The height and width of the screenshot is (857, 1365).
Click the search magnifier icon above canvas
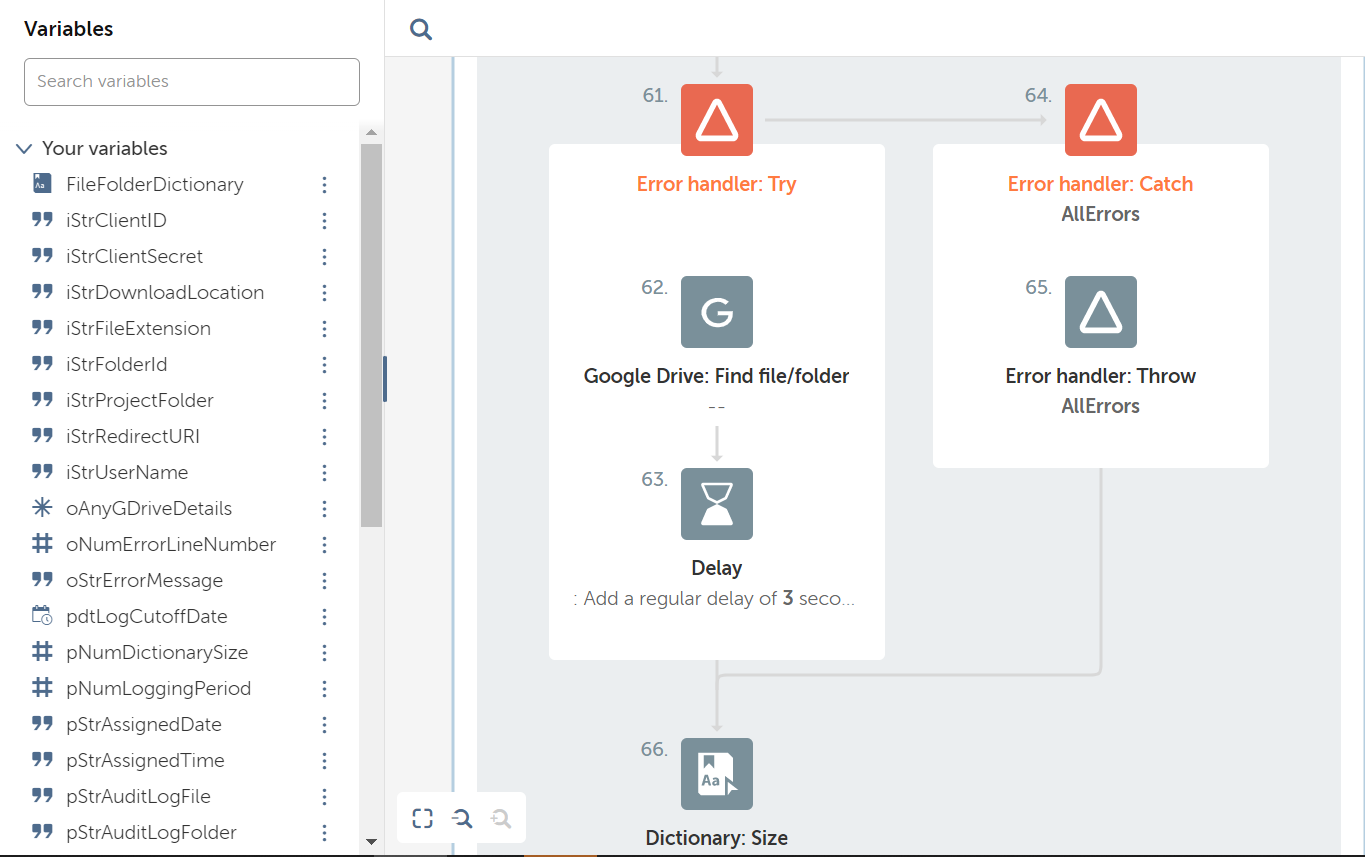point(421,29)
